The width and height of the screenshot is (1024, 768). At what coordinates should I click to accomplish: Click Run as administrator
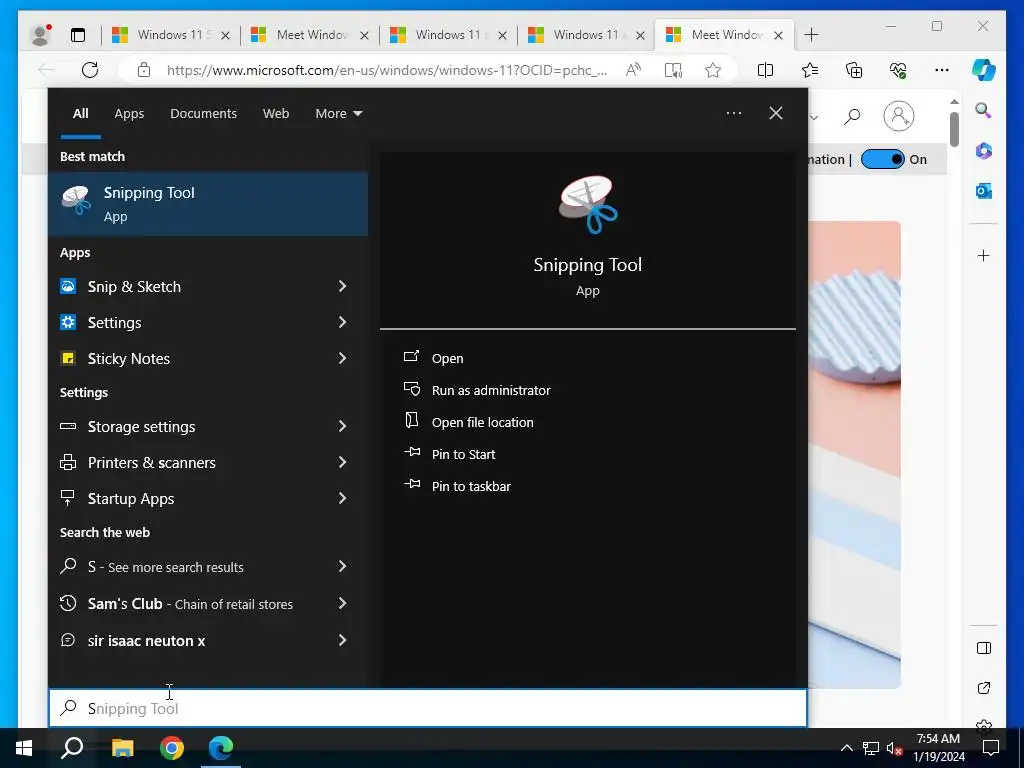491,390
